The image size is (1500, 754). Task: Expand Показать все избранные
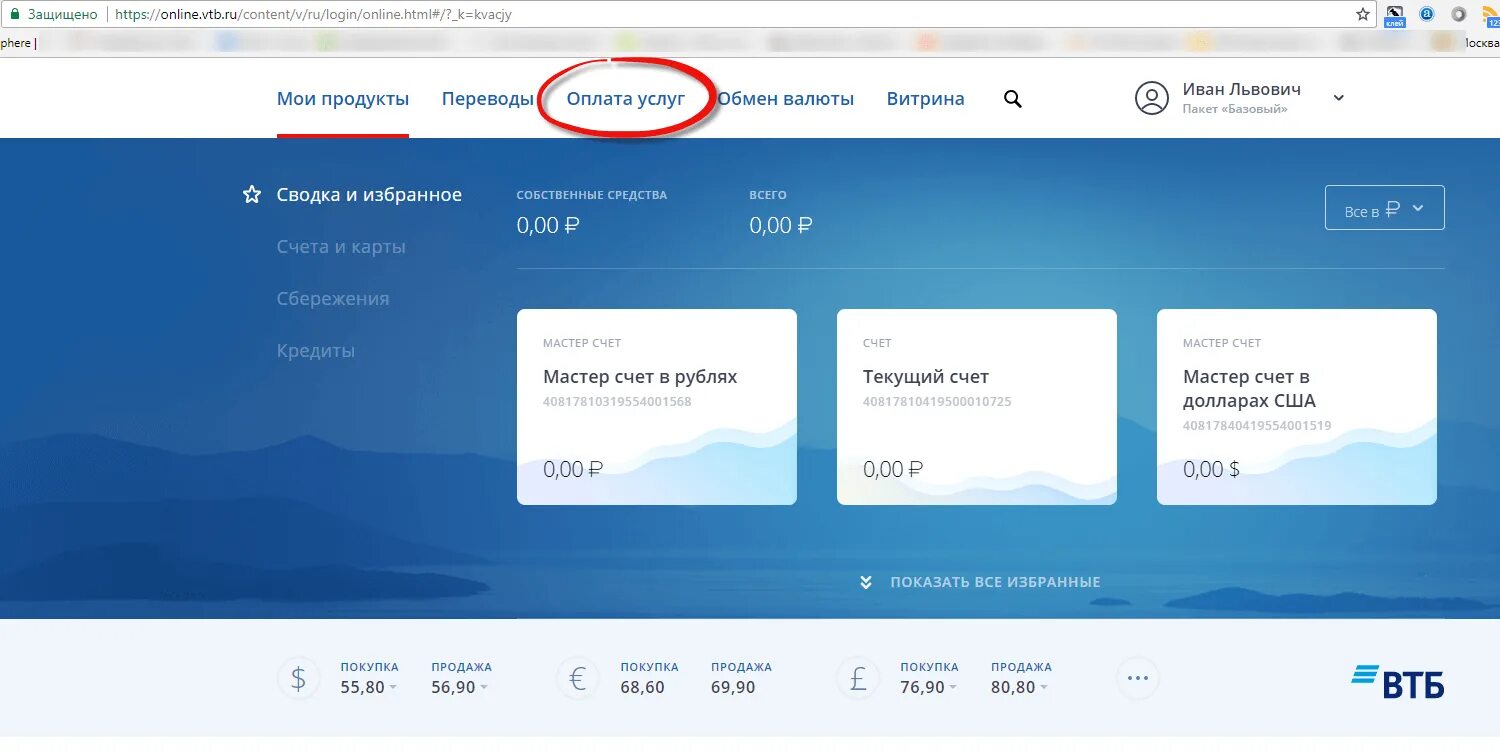[x=995, y=582]
